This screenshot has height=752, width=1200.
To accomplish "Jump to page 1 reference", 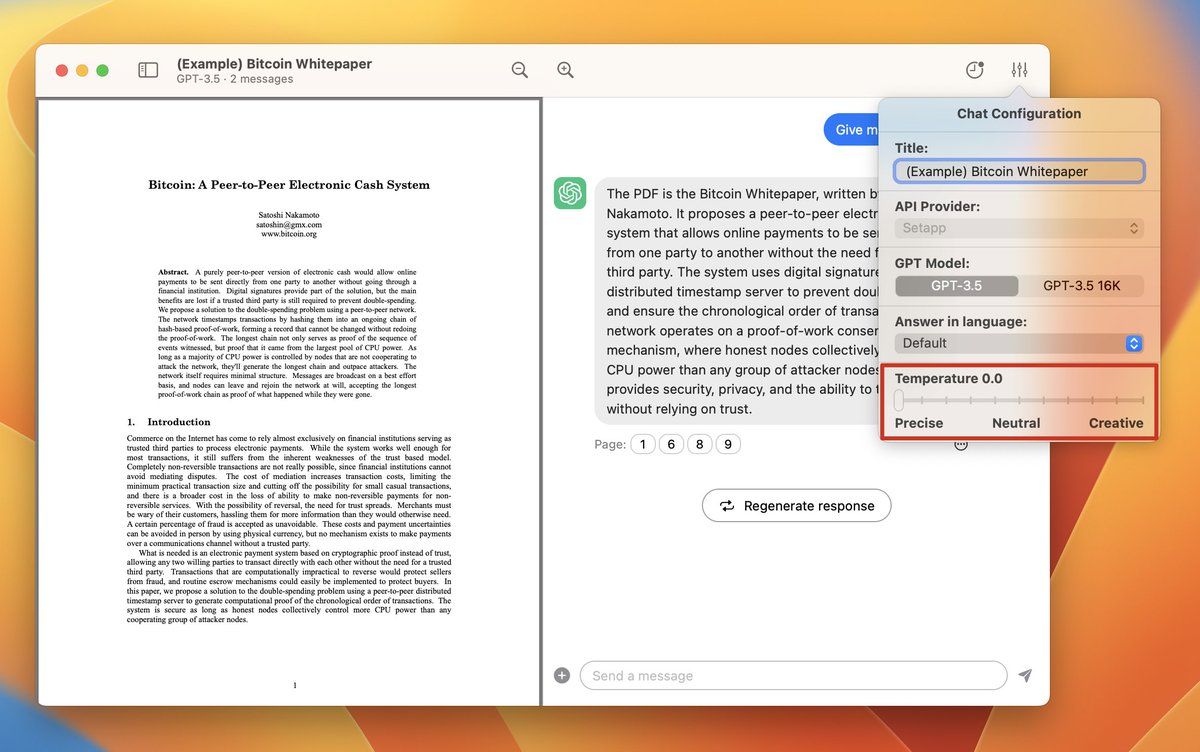I will click(x=643, y=445).
